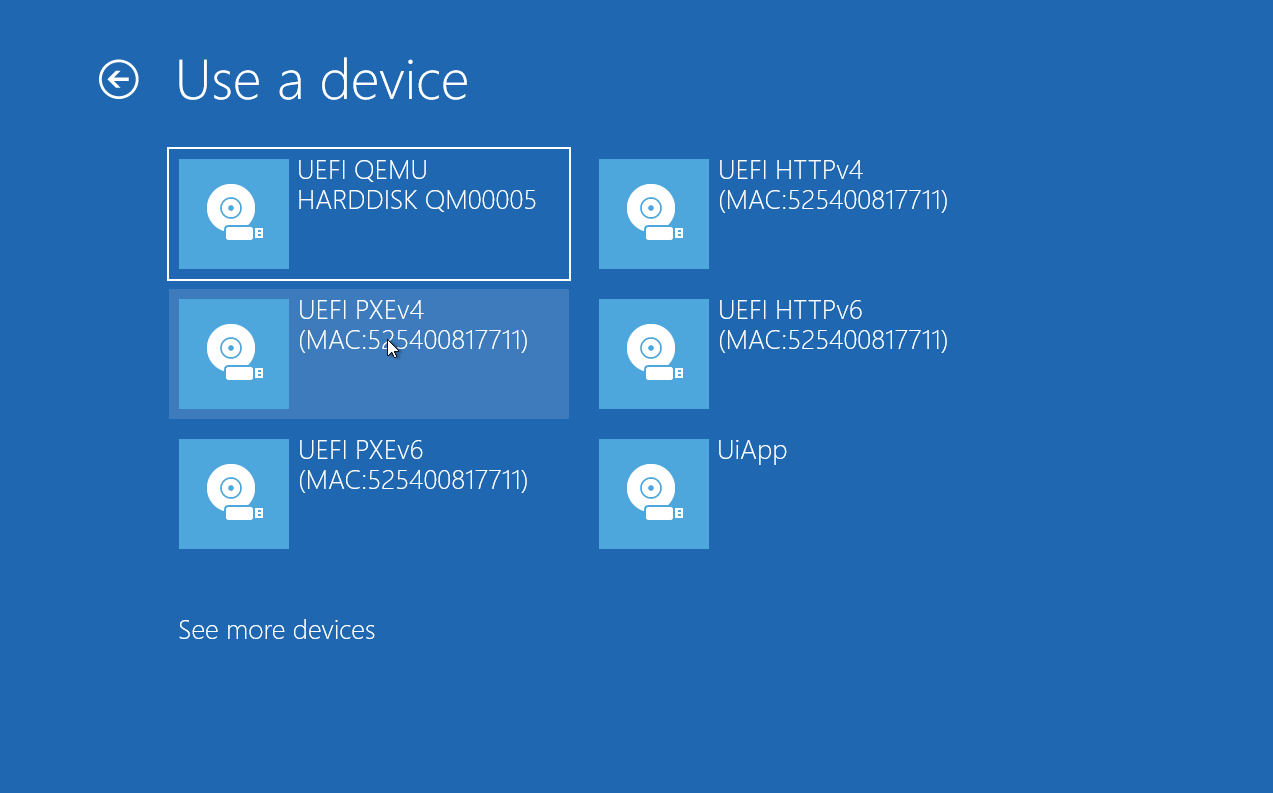1273x793 pixels.
Task: Click the drive icon beside UEFI HTTPv6
Action: [654, 354]
